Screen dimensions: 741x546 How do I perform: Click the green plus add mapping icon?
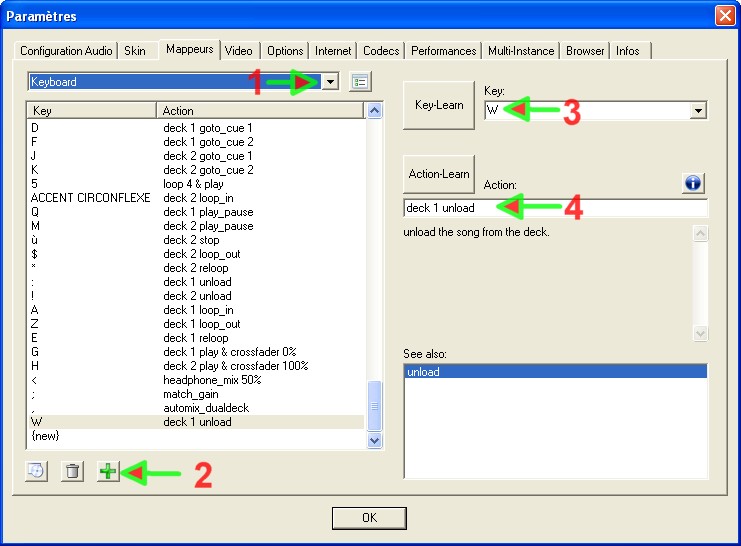pos(108,472)
